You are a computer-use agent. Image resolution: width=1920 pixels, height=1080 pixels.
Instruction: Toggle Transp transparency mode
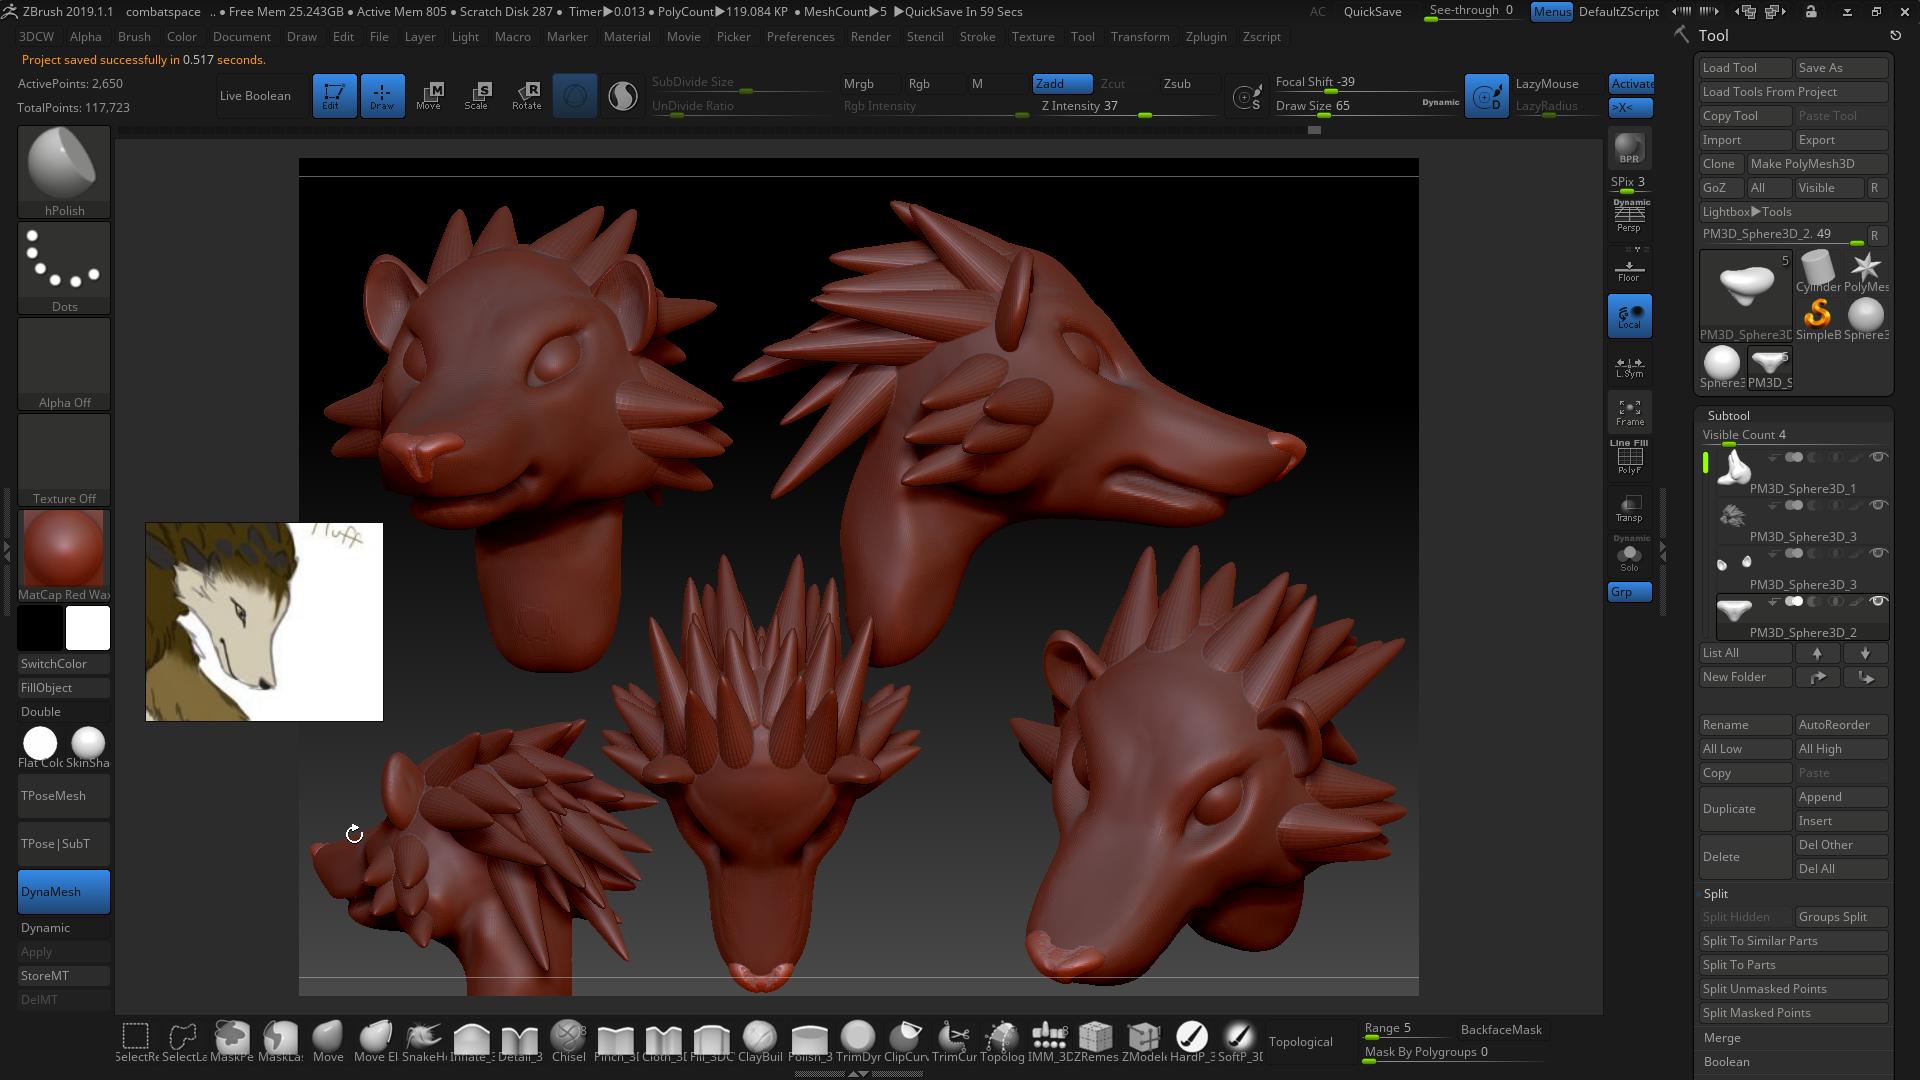[1629, 508]
